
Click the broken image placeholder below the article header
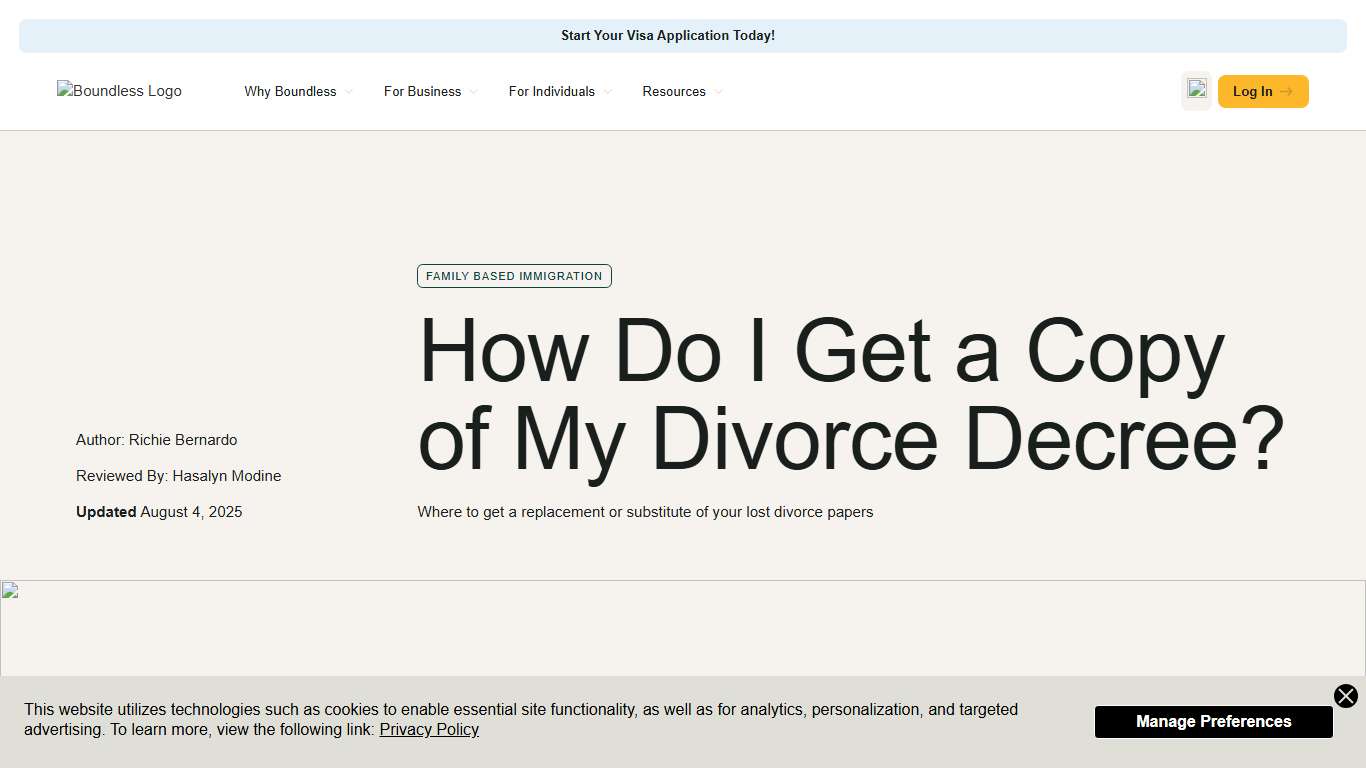click(10, 591)
